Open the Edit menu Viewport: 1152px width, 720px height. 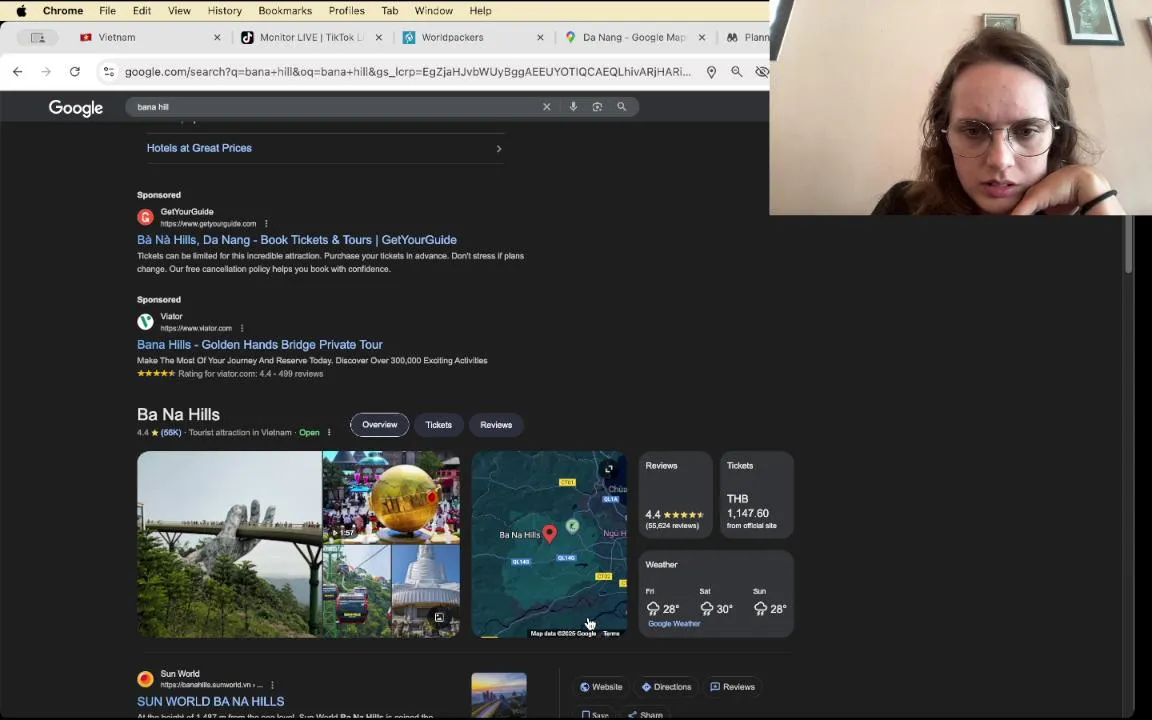coord(142,11)
